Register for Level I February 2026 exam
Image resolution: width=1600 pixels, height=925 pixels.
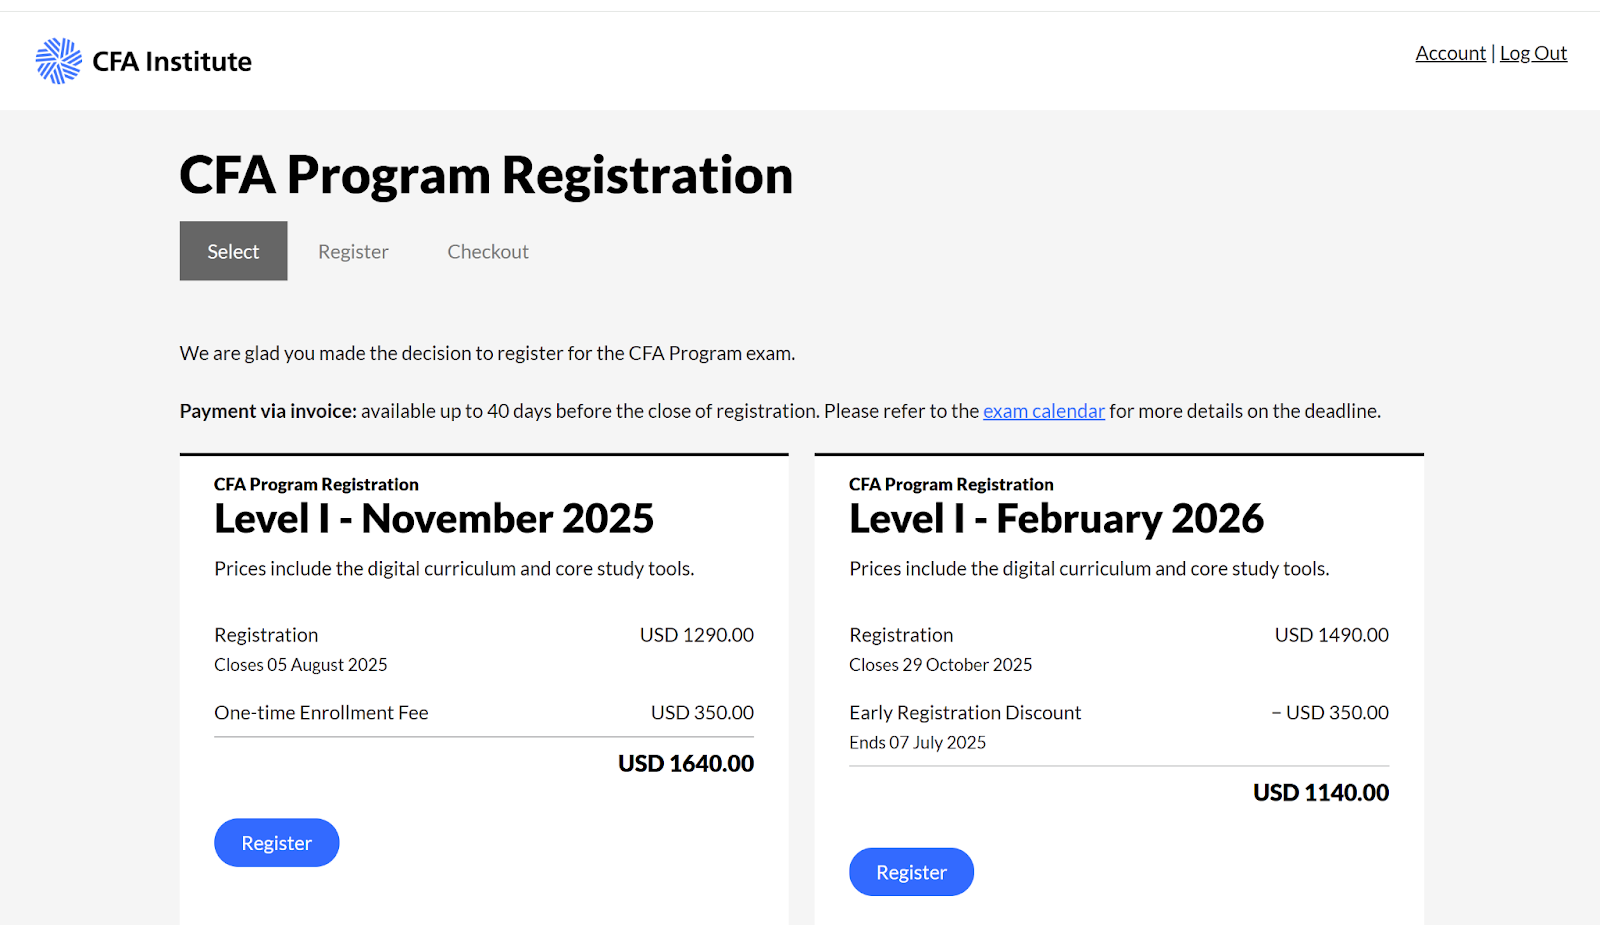(911, 872)
